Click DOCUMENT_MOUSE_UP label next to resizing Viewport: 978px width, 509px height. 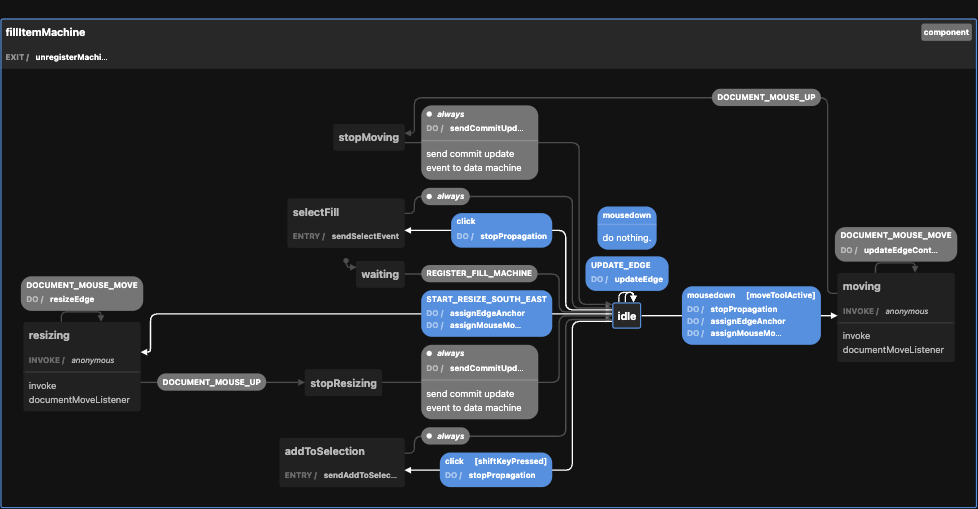pos(210,382)
